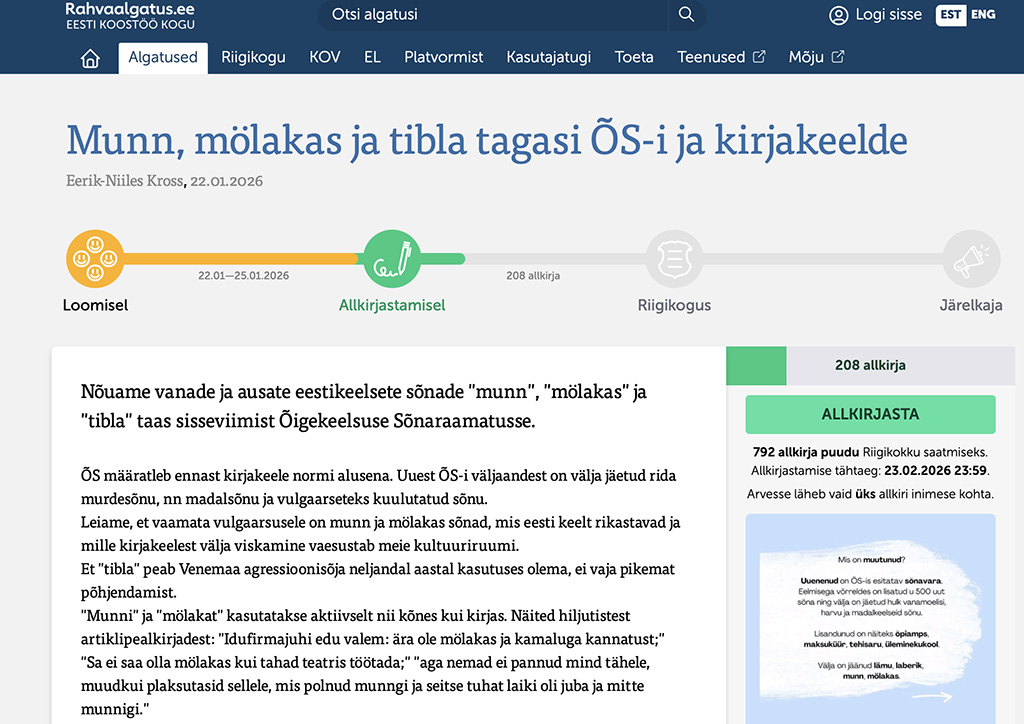Focus the Otsi algatusi search field
The width and height of the screenshot is (1024, 724).
[x=490, y=15]
